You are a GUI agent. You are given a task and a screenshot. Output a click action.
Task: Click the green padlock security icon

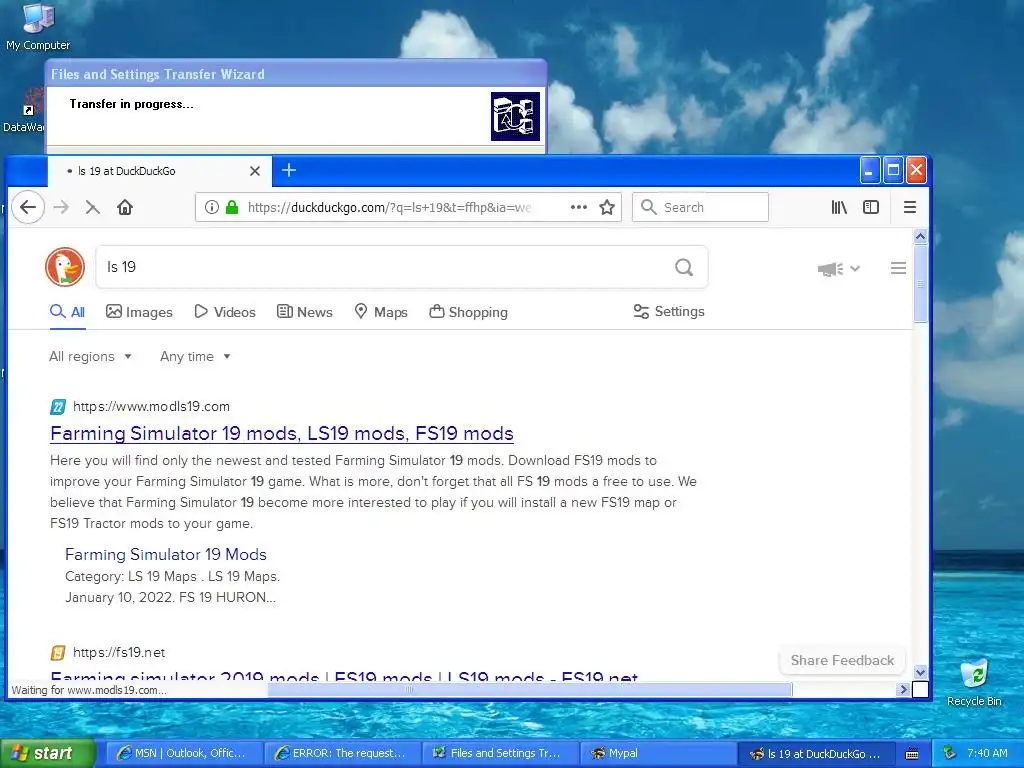[232, 208]
